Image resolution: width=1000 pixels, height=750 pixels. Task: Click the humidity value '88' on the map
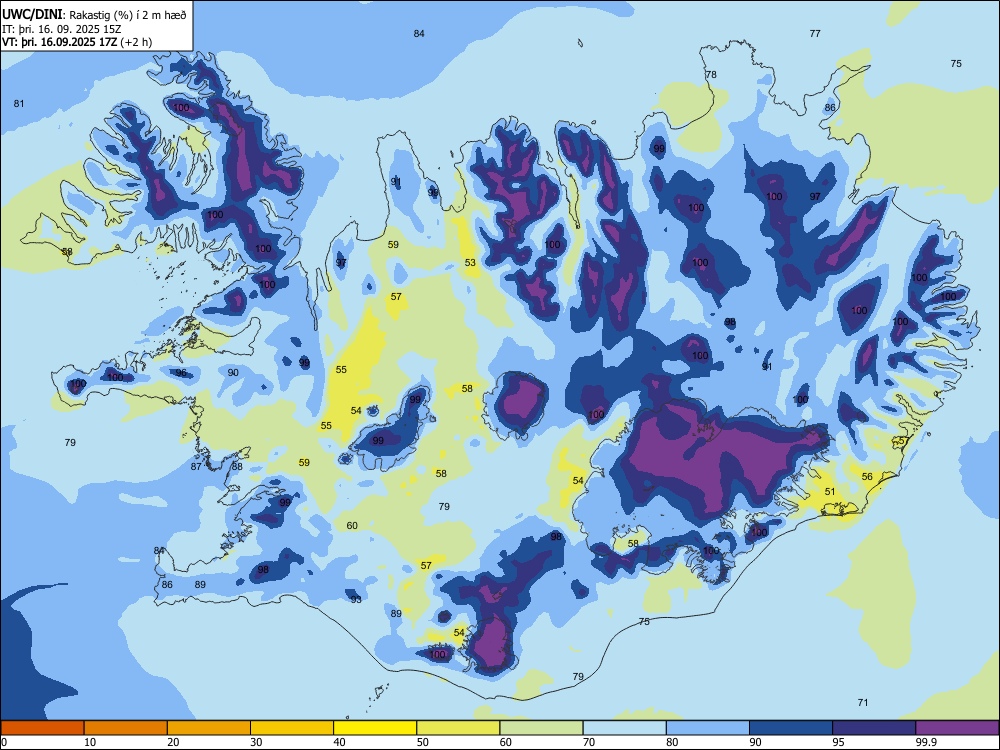[237, 467]
